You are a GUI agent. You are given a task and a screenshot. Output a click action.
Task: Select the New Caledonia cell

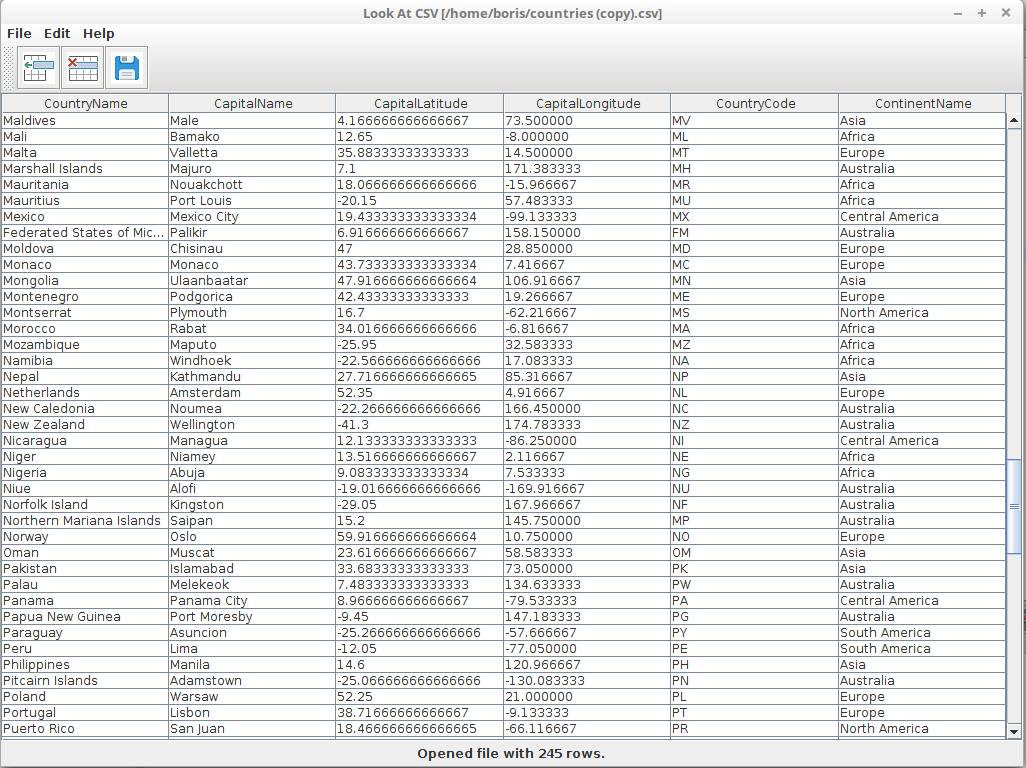tap(85, 409)
